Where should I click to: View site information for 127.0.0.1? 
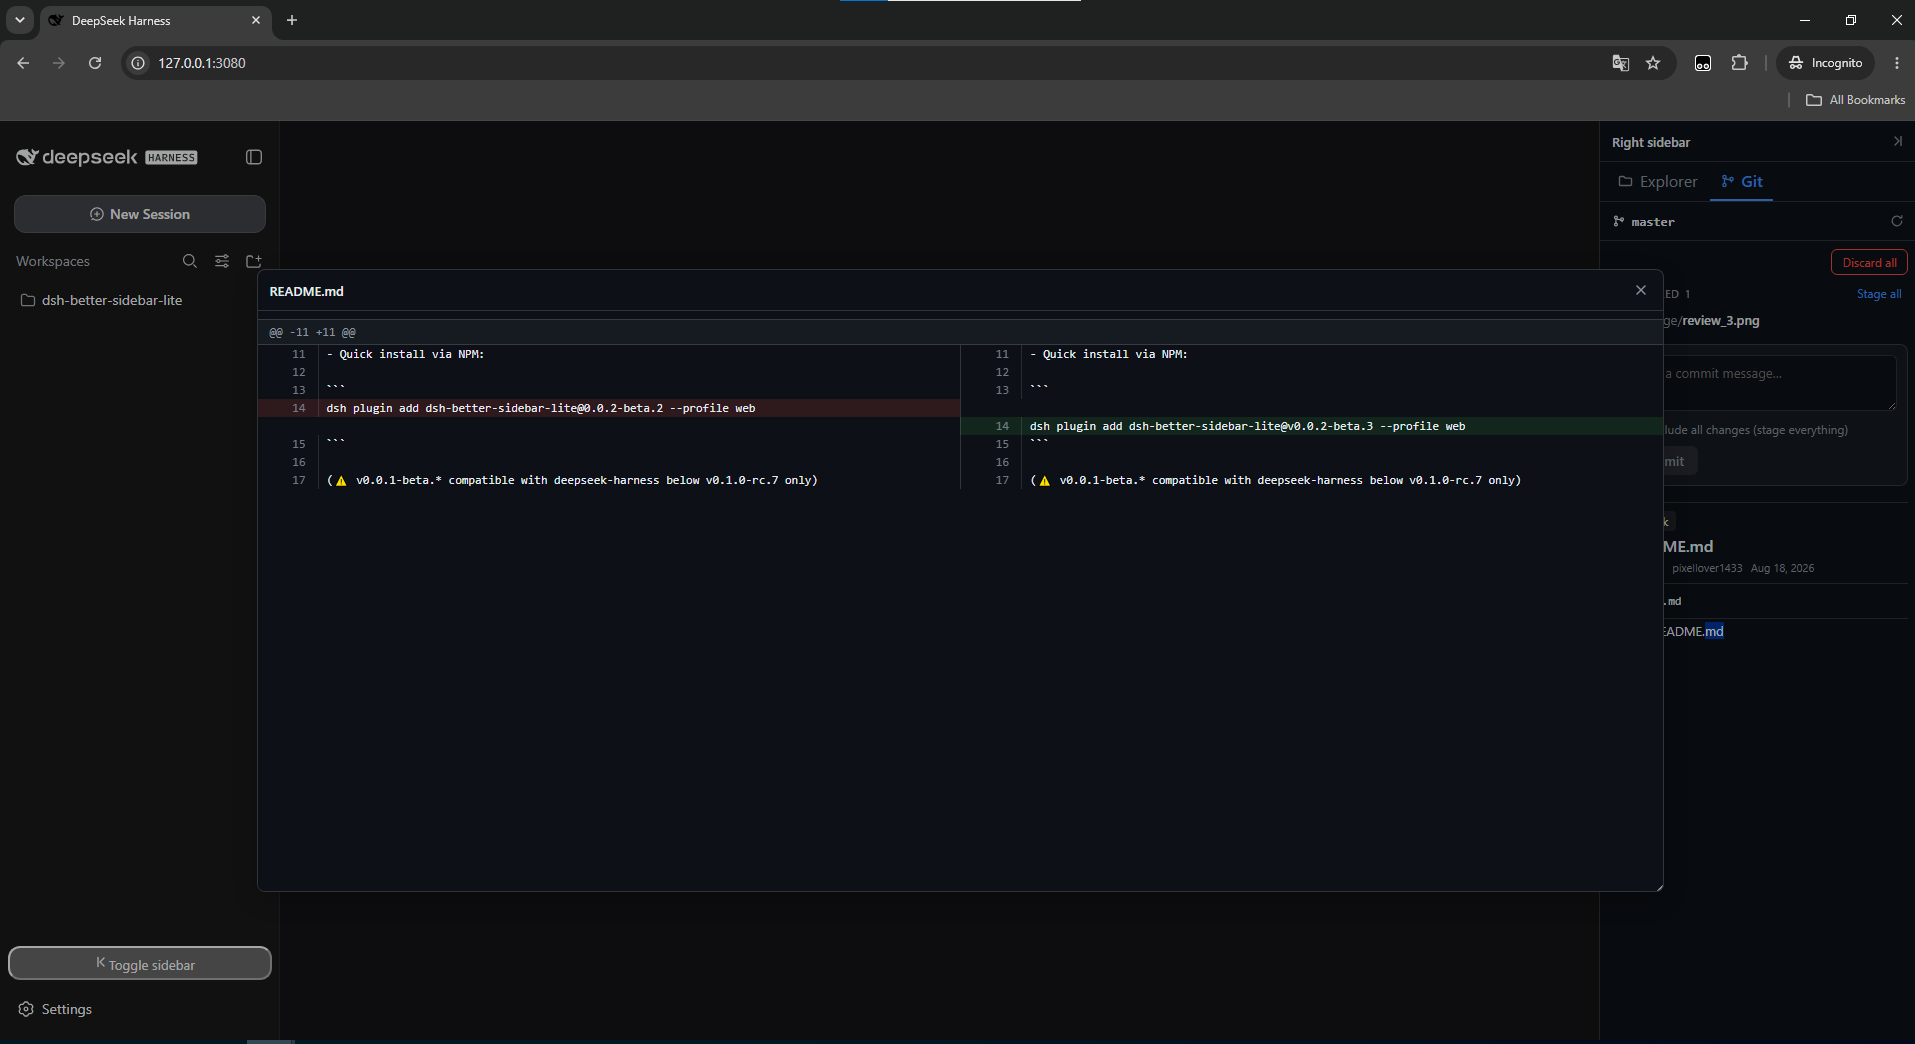pyautogui.click(x=138, y=63)
